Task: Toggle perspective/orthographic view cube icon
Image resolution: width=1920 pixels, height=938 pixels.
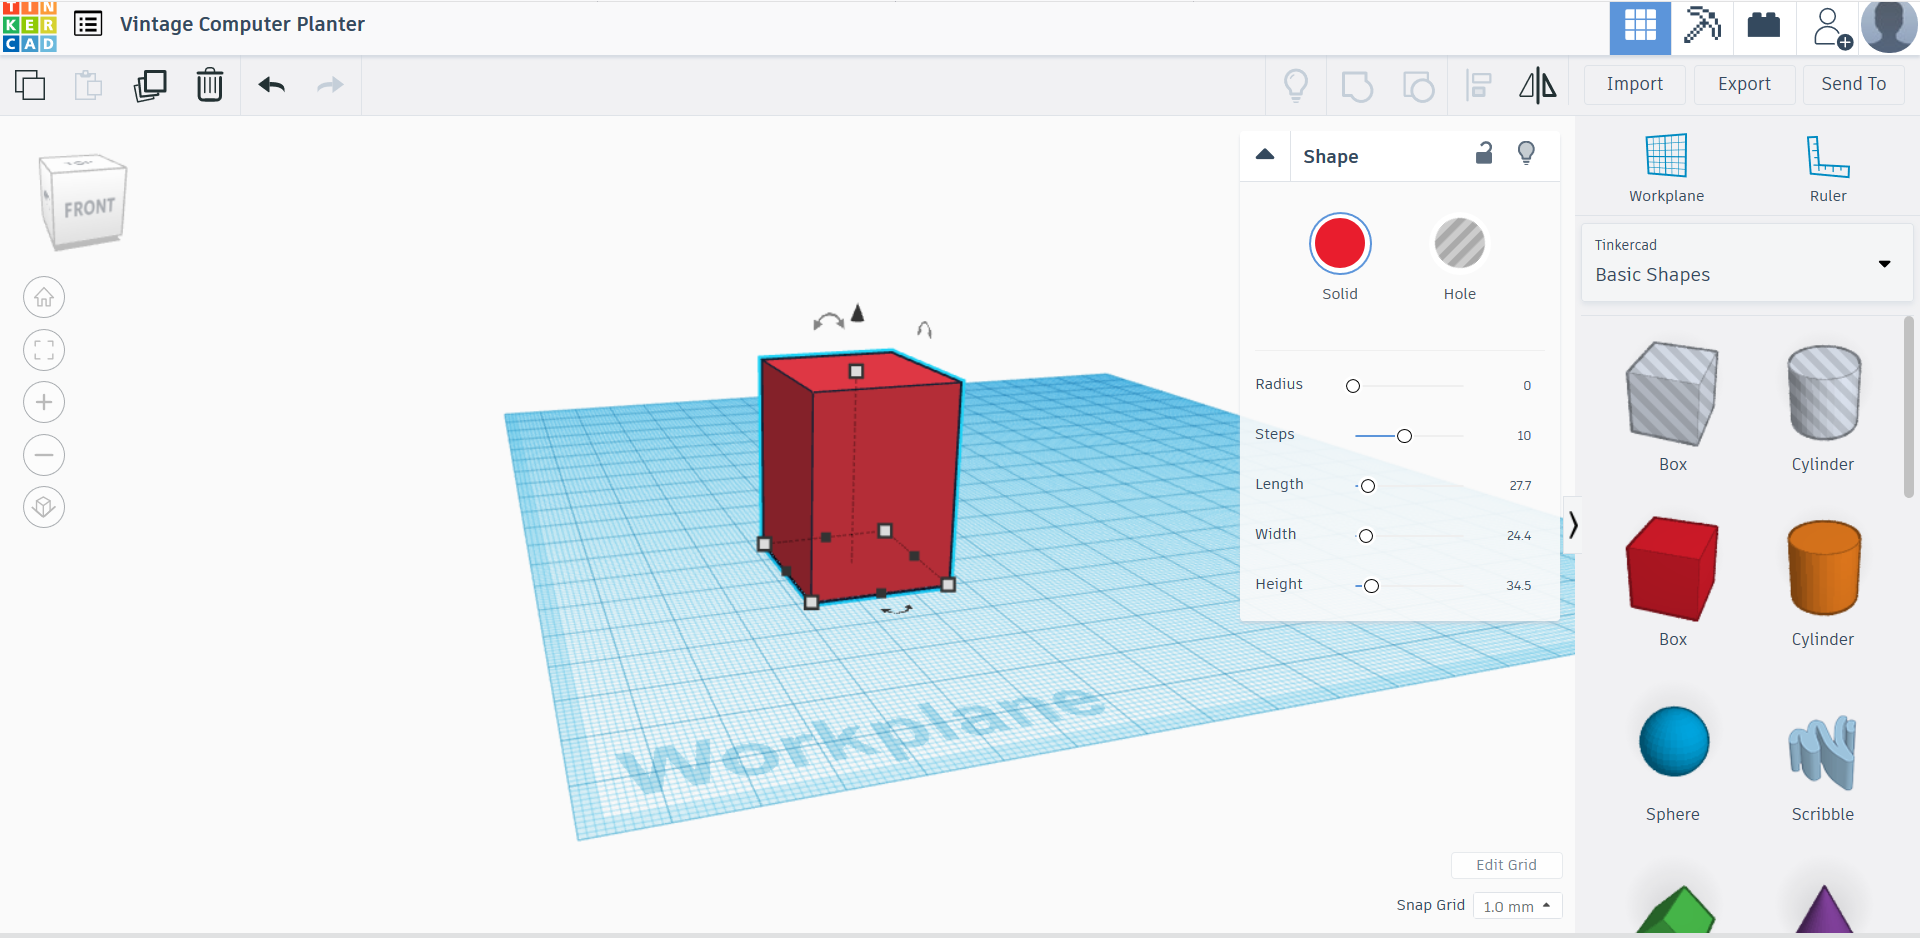Action: (44, 507)
